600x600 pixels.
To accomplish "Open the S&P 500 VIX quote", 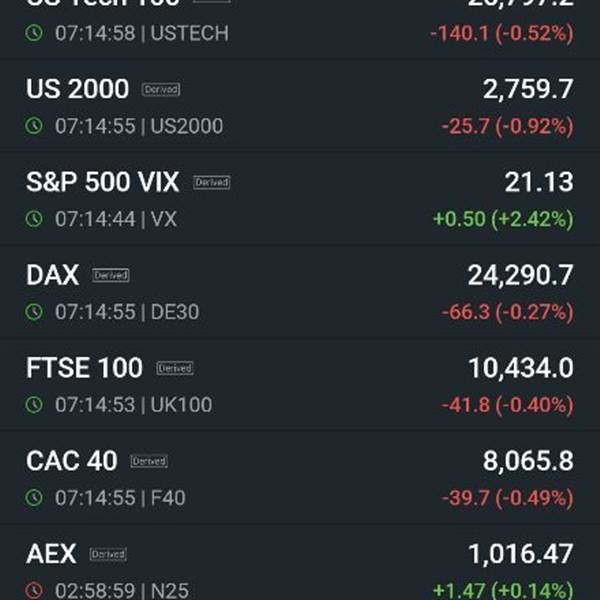I will point(300,199).
